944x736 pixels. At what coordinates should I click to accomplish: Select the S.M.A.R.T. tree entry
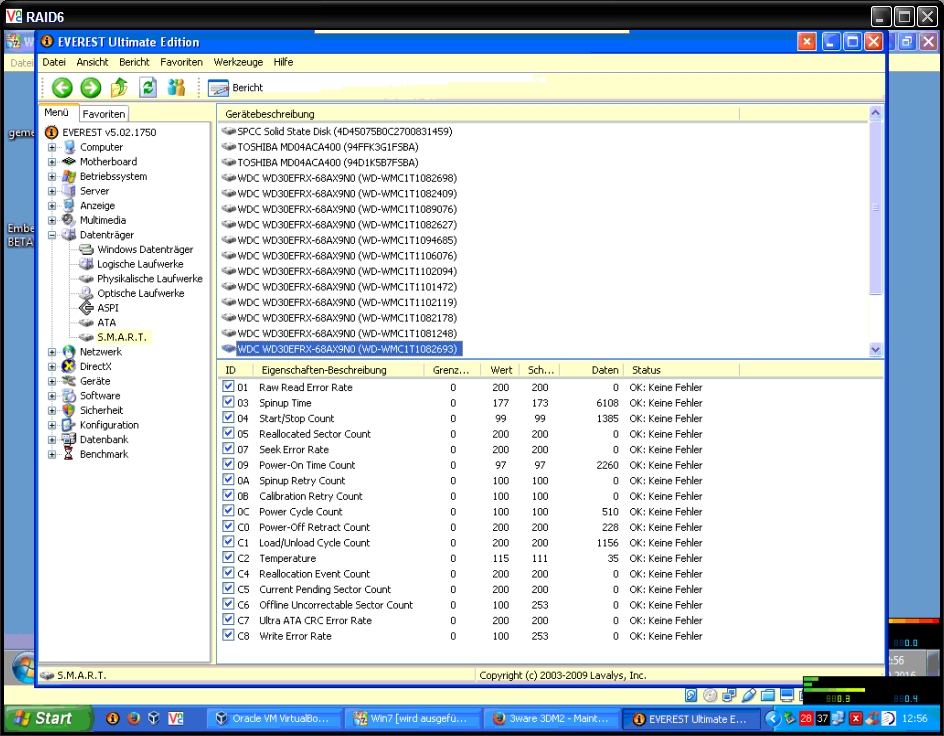click(122, 337)
